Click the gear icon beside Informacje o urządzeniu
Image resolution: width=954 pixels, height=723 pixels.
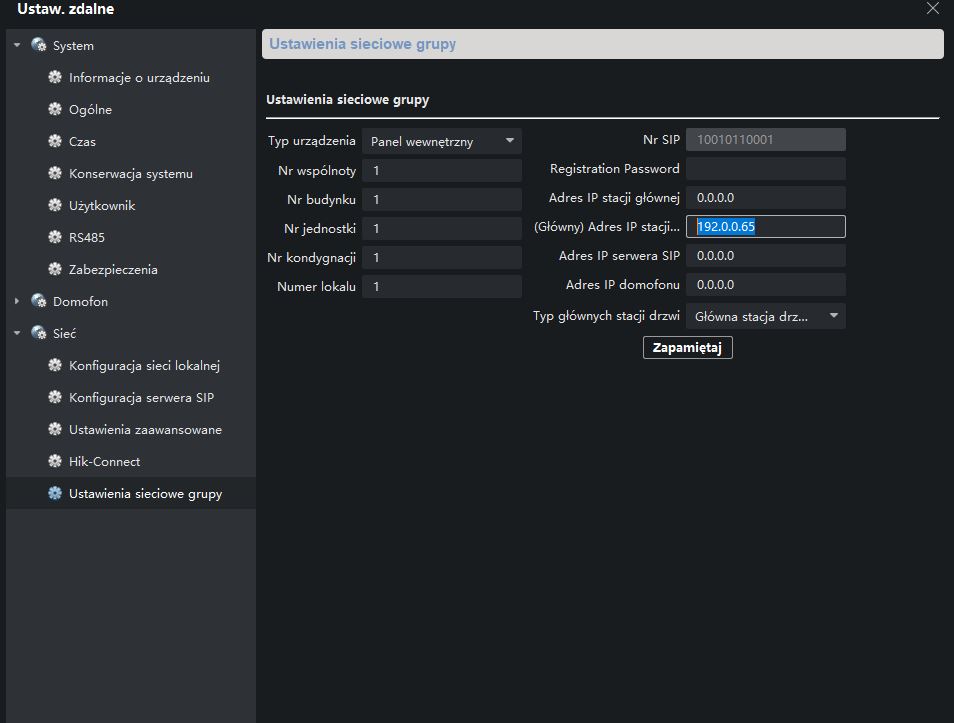[x=55, y=78]
